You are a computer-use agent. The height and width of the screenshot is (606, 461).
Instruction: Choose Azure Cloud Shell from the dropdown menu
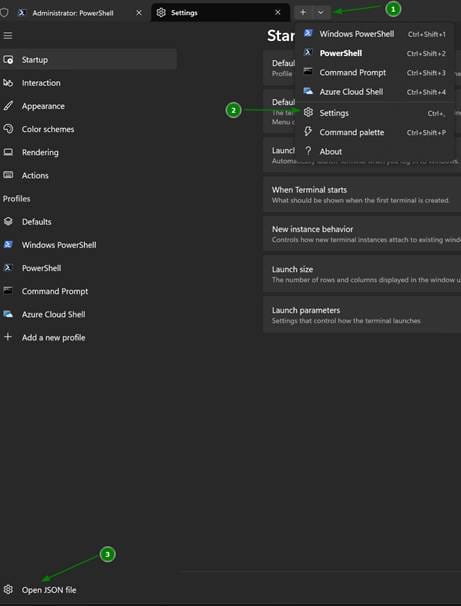point(374,92)
